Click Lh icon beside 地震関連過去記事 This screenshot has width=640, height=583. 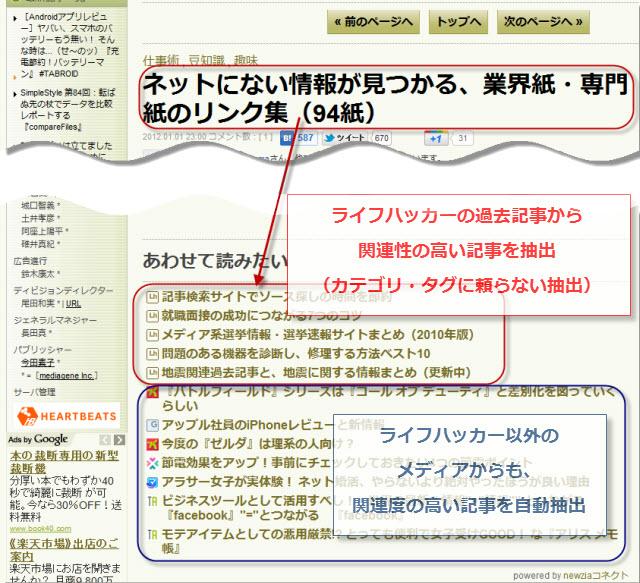click(x=152, y=372)
